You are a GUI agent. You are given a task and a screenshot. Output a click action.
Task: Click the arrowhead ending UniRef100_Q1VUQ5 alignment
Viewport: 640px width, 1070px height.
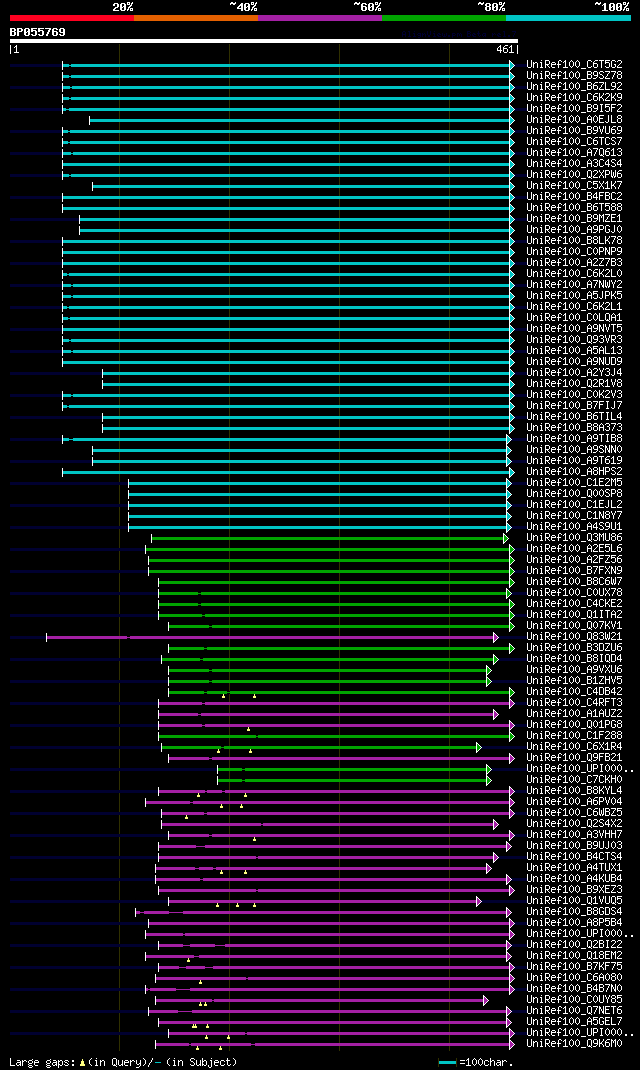pos(478,901)
